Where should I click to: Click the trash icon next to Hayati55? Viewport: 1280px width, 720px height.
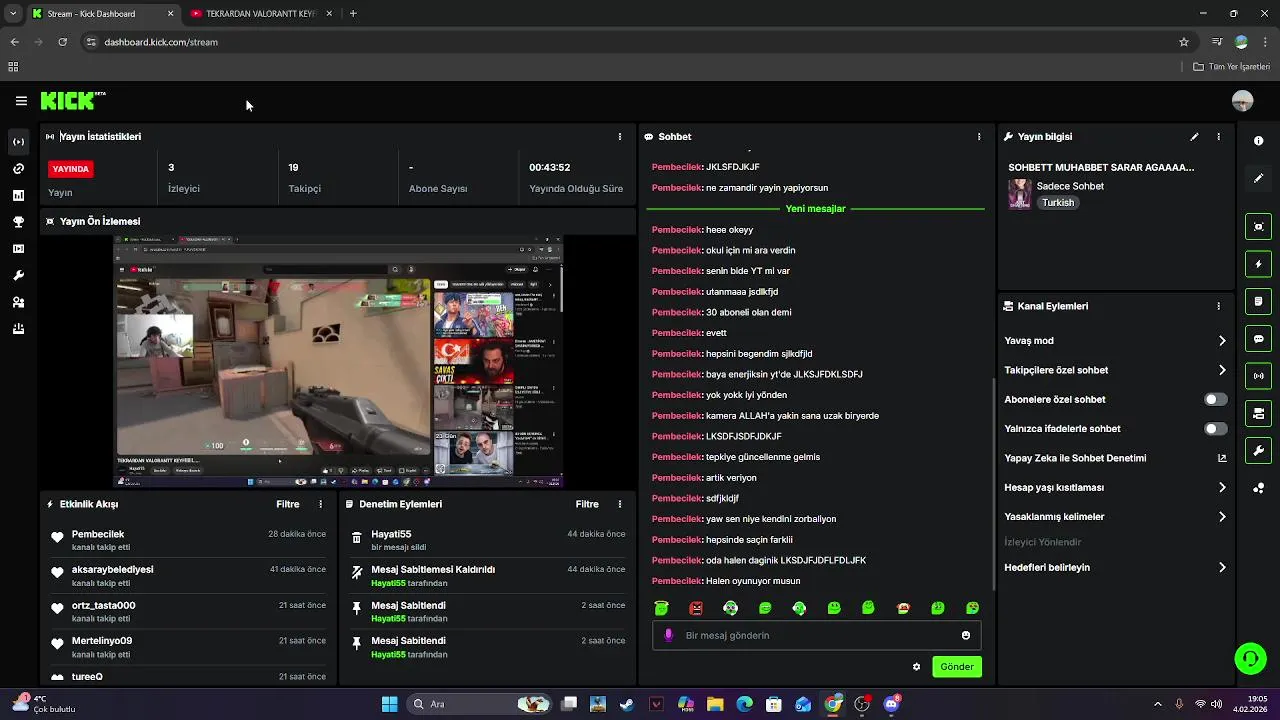coord(357,538)
